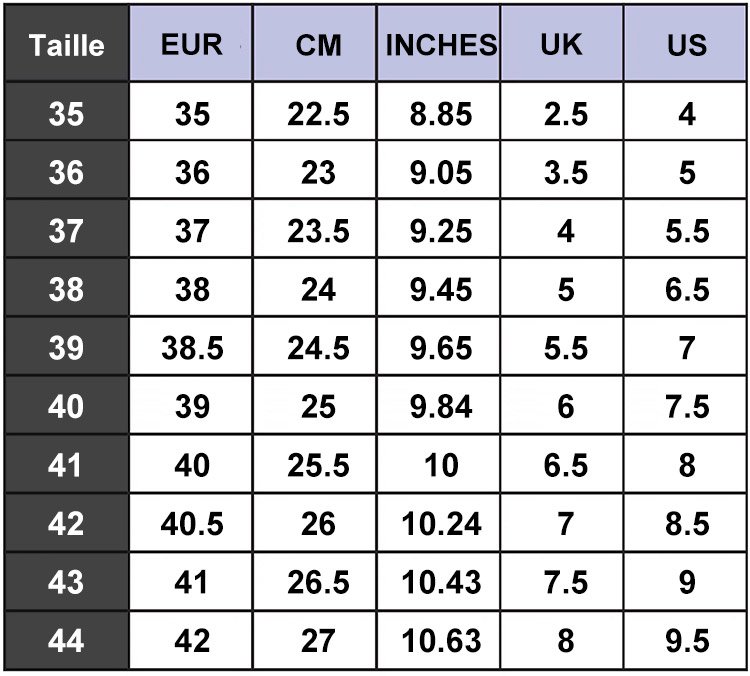Click the 22.5 CM cell
750x676 pixels.
click(x=318, y=115)
